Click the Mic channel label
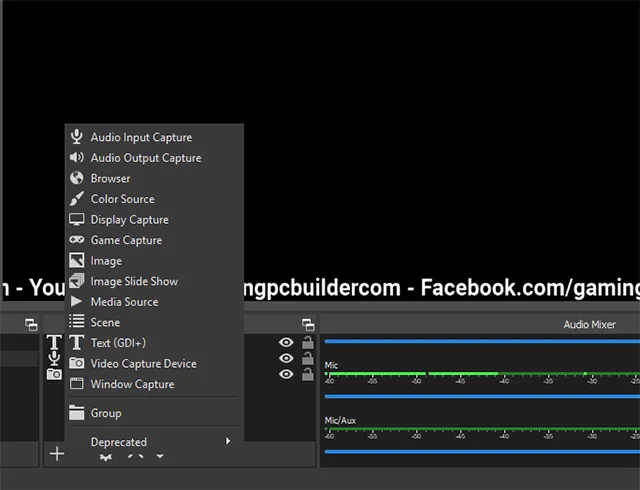640x490 pixels. point(331,365)
